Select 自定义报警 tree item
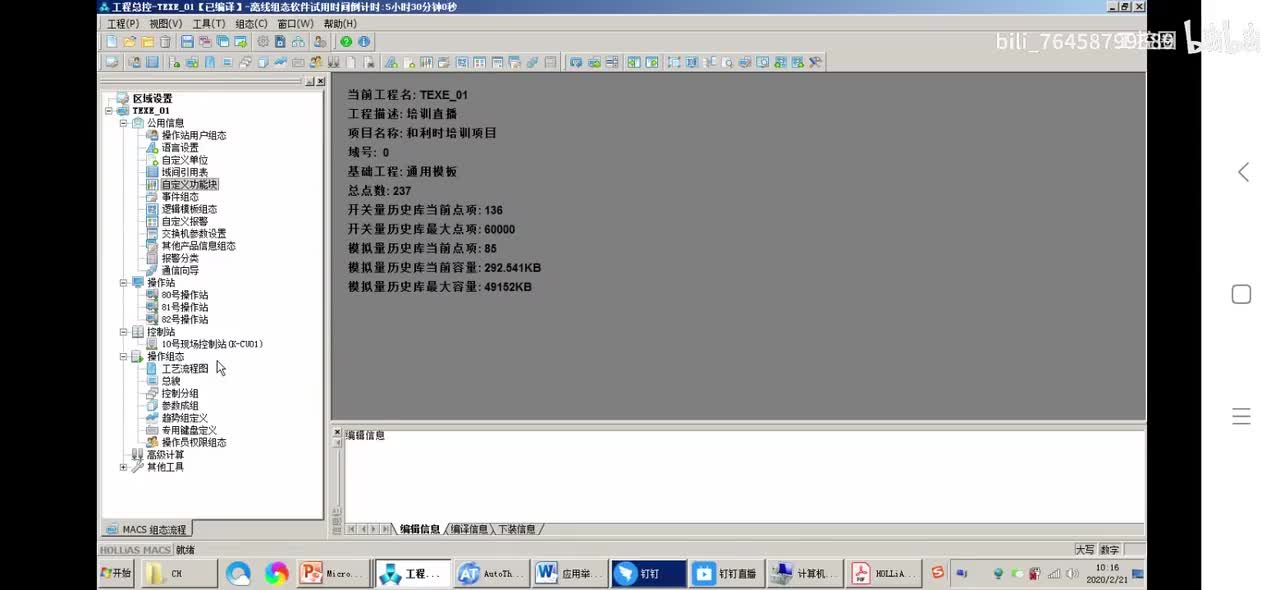The height and width of the screenshot is (590, 1280). pos(185,221)
